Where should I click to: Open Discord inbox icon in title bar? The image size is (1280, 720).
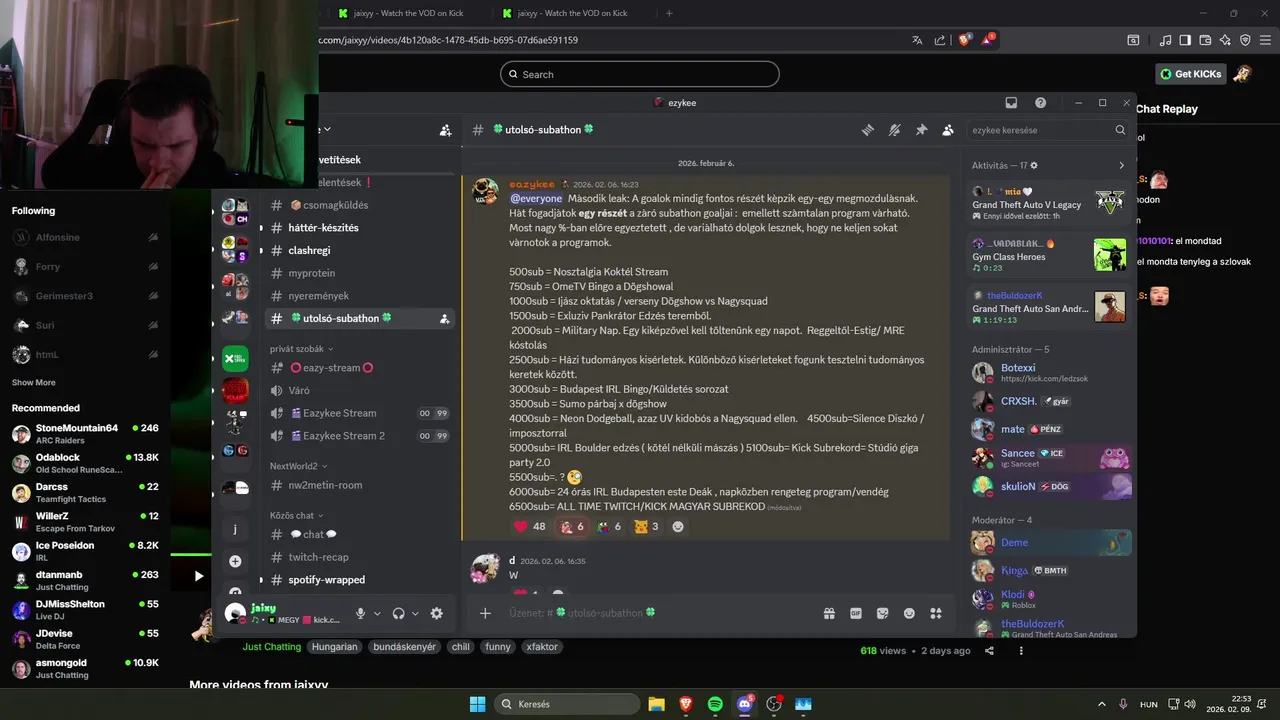[x=1011, y=103]
